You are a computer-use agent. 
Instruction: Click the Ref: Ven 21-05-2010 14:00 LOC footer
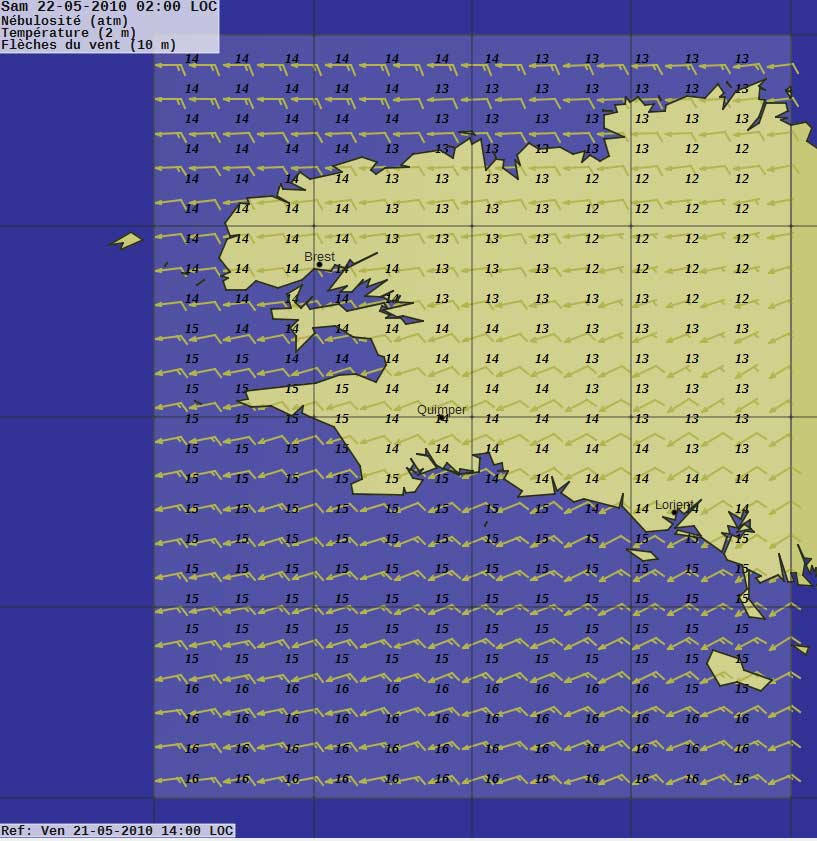click(x=117, y=830)
